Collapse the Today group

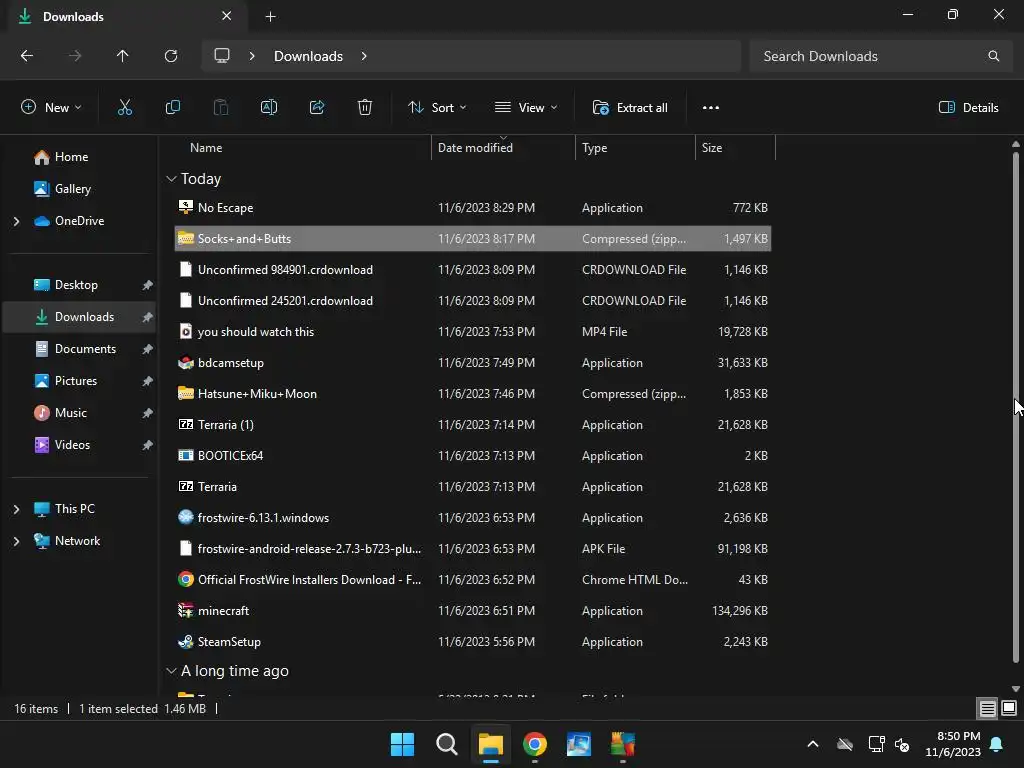pos(171,179)
